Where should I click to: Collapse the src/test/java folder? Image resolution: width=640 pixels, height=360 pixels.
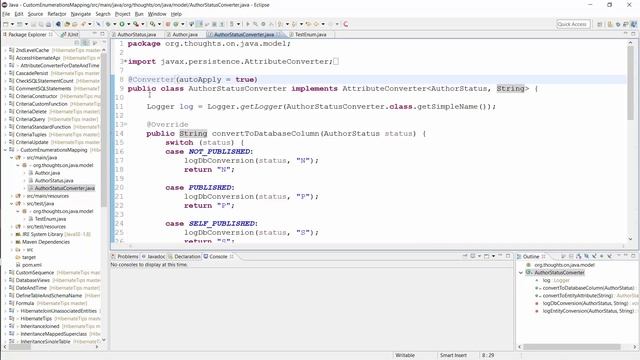[12, 204]
